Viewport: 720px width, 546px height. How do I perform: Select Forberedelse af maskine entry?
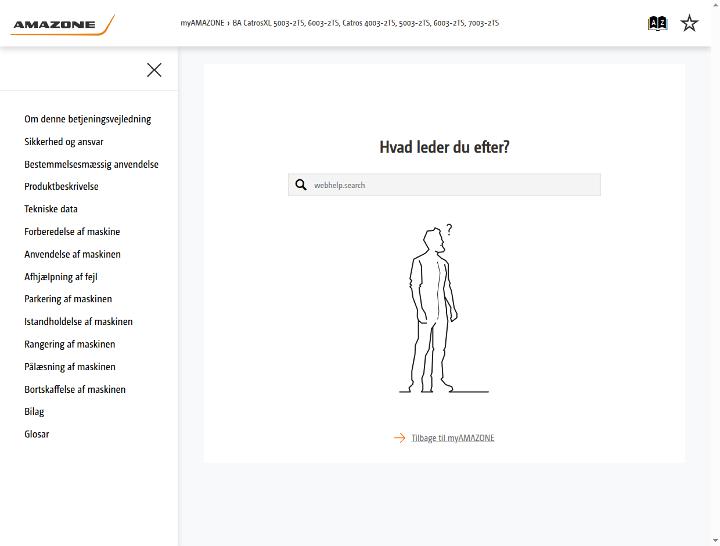[72, 232]
